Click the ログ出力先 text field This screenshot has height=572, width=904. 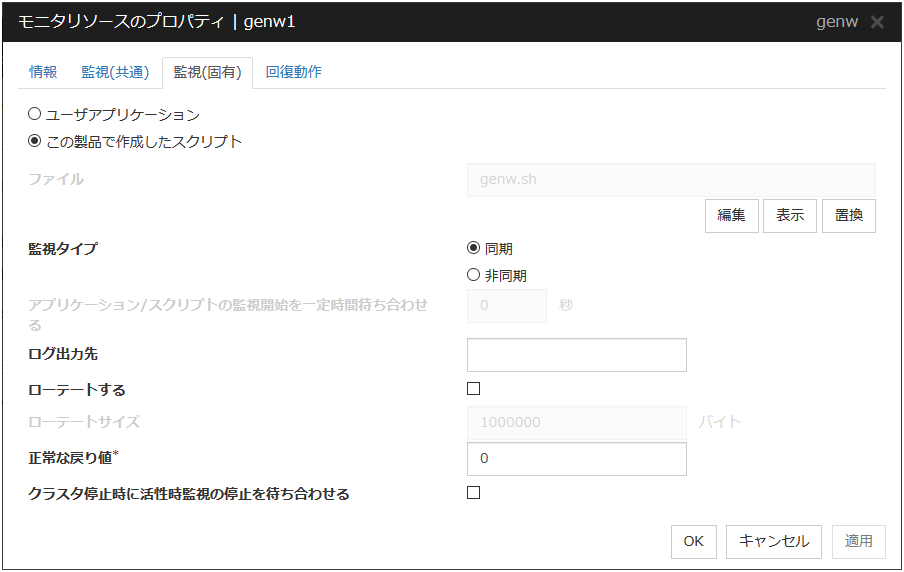(x=576, y=355)
